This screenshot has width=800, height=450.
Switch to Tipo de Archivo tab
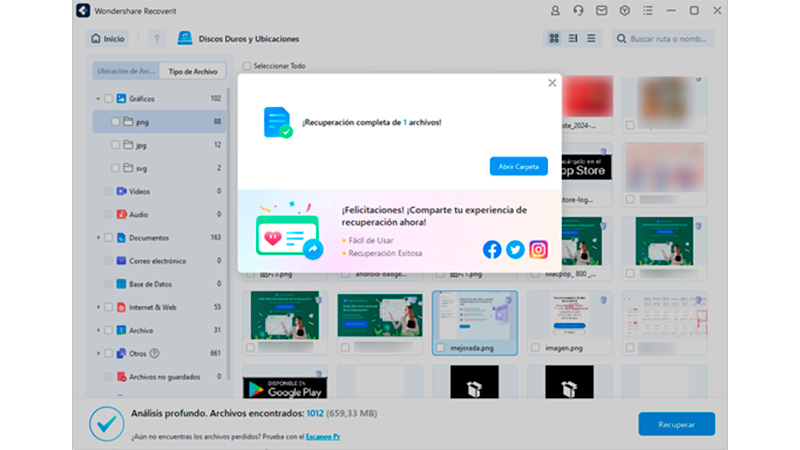(193, 72)
